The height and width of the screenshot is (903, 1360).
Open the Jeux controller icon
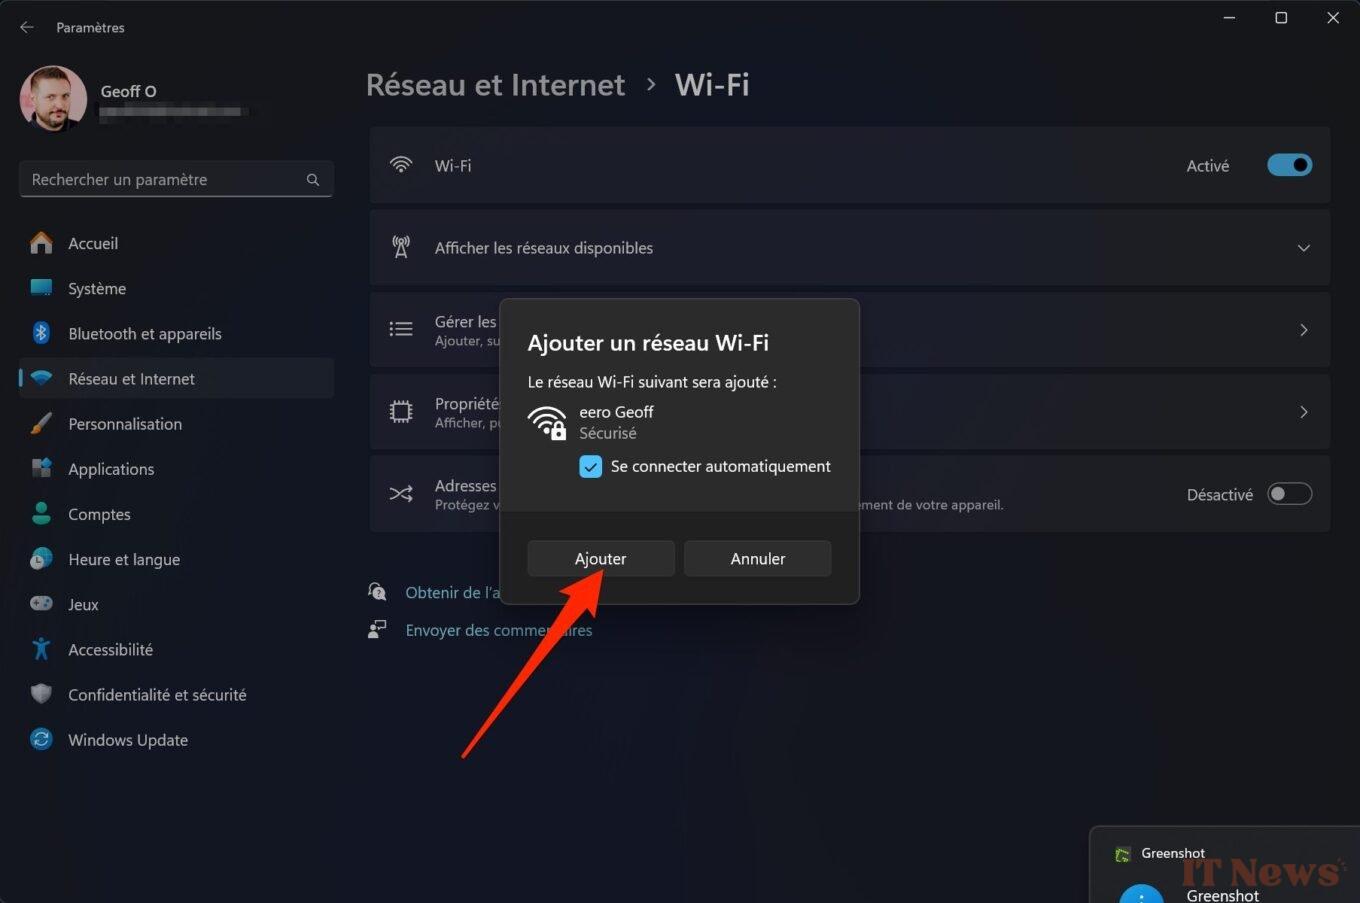coord(41,604)
